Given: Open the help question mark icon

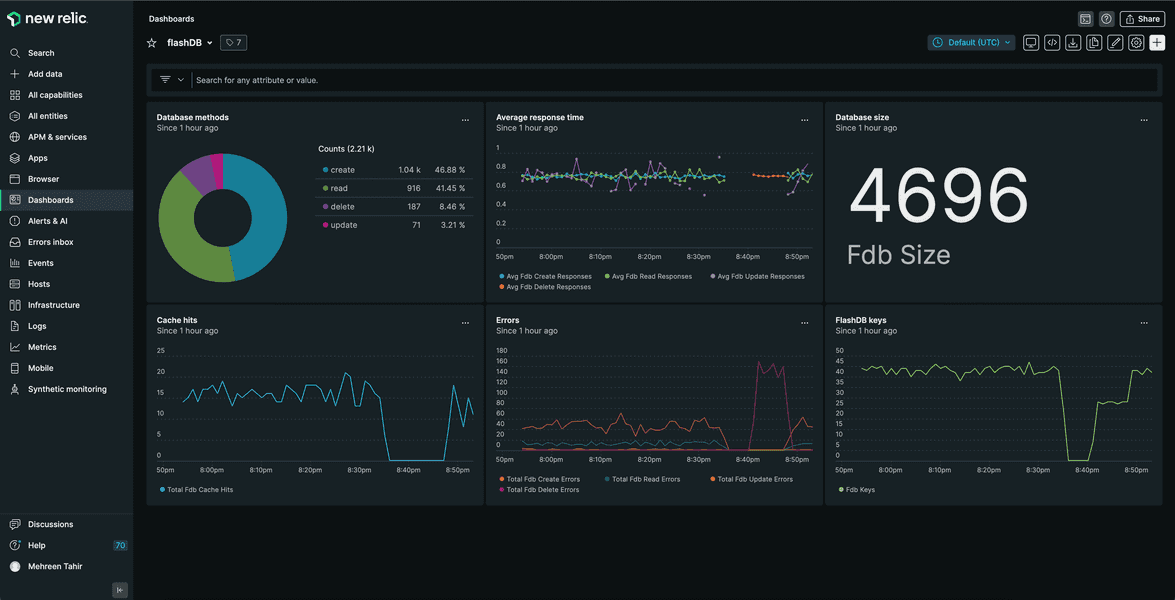Looking at the screenshot, I should (1106, 19).
